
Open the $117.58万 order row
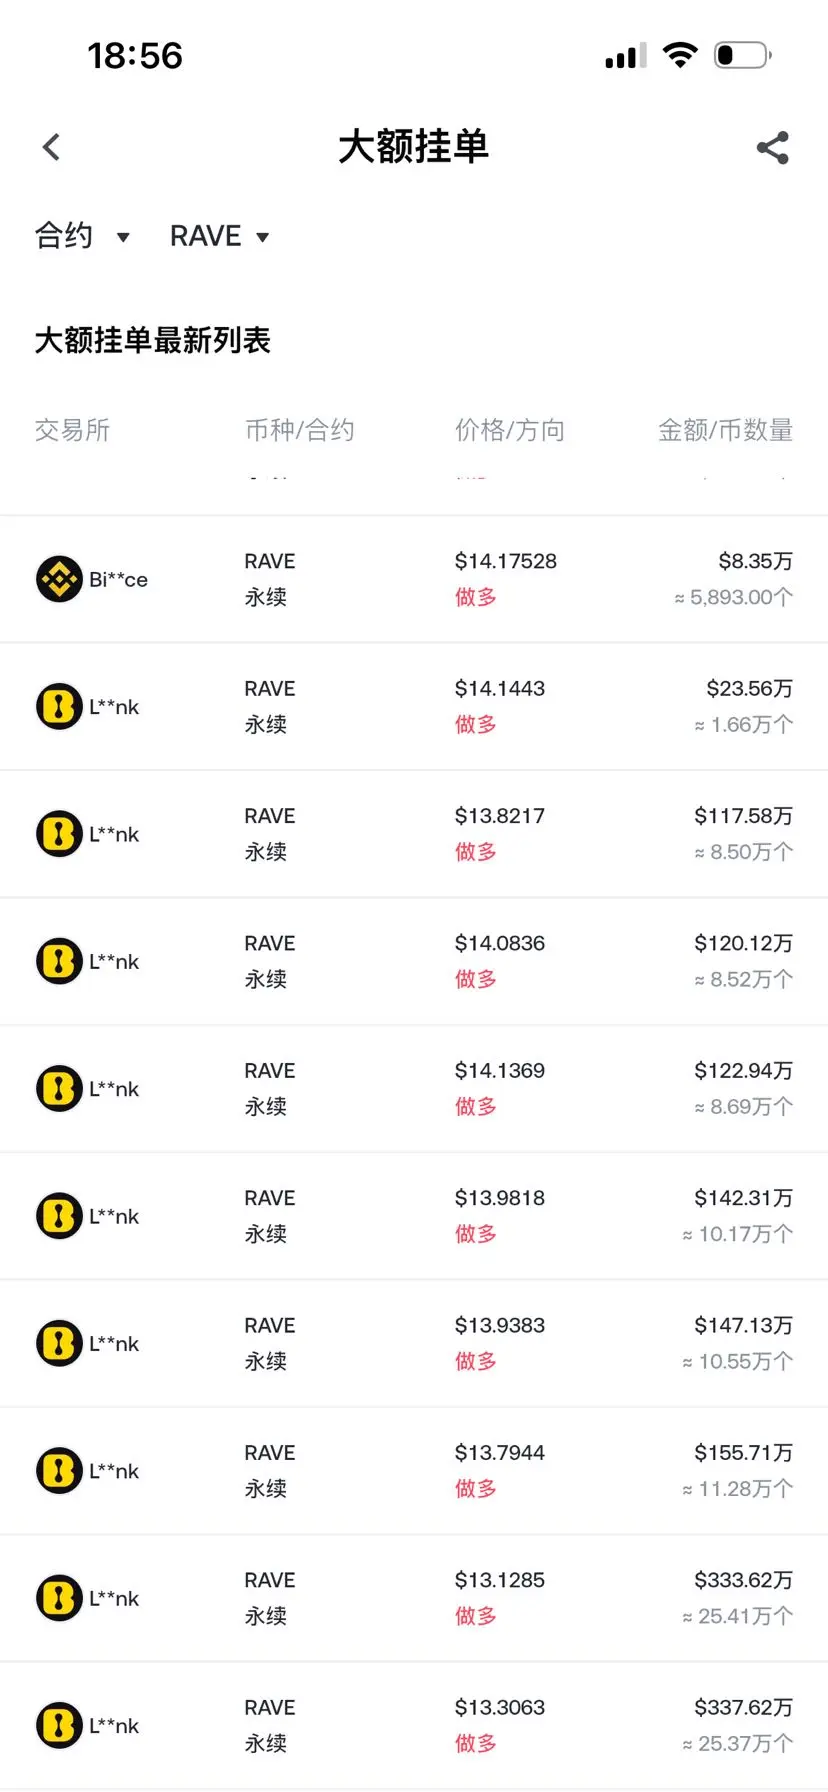click(x=414, y=834)
